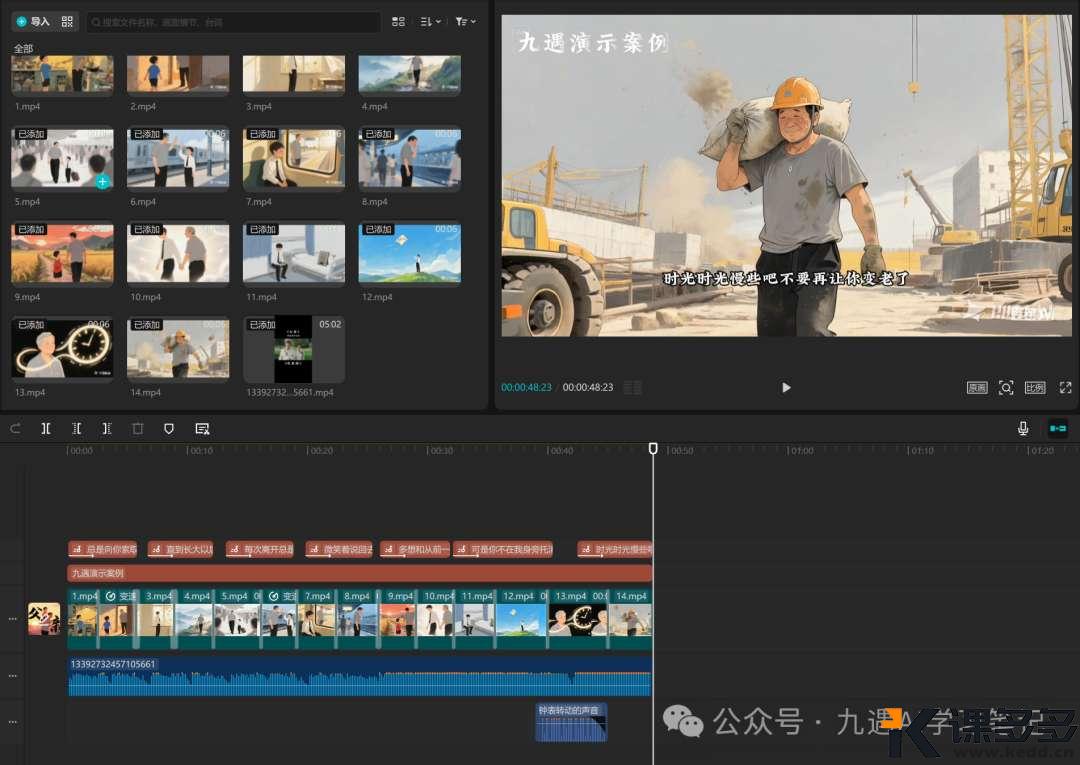Screen dimensions: 1080x765
Task: Open the 比例 aspect ratio menu
Action: click(1035, 387)
